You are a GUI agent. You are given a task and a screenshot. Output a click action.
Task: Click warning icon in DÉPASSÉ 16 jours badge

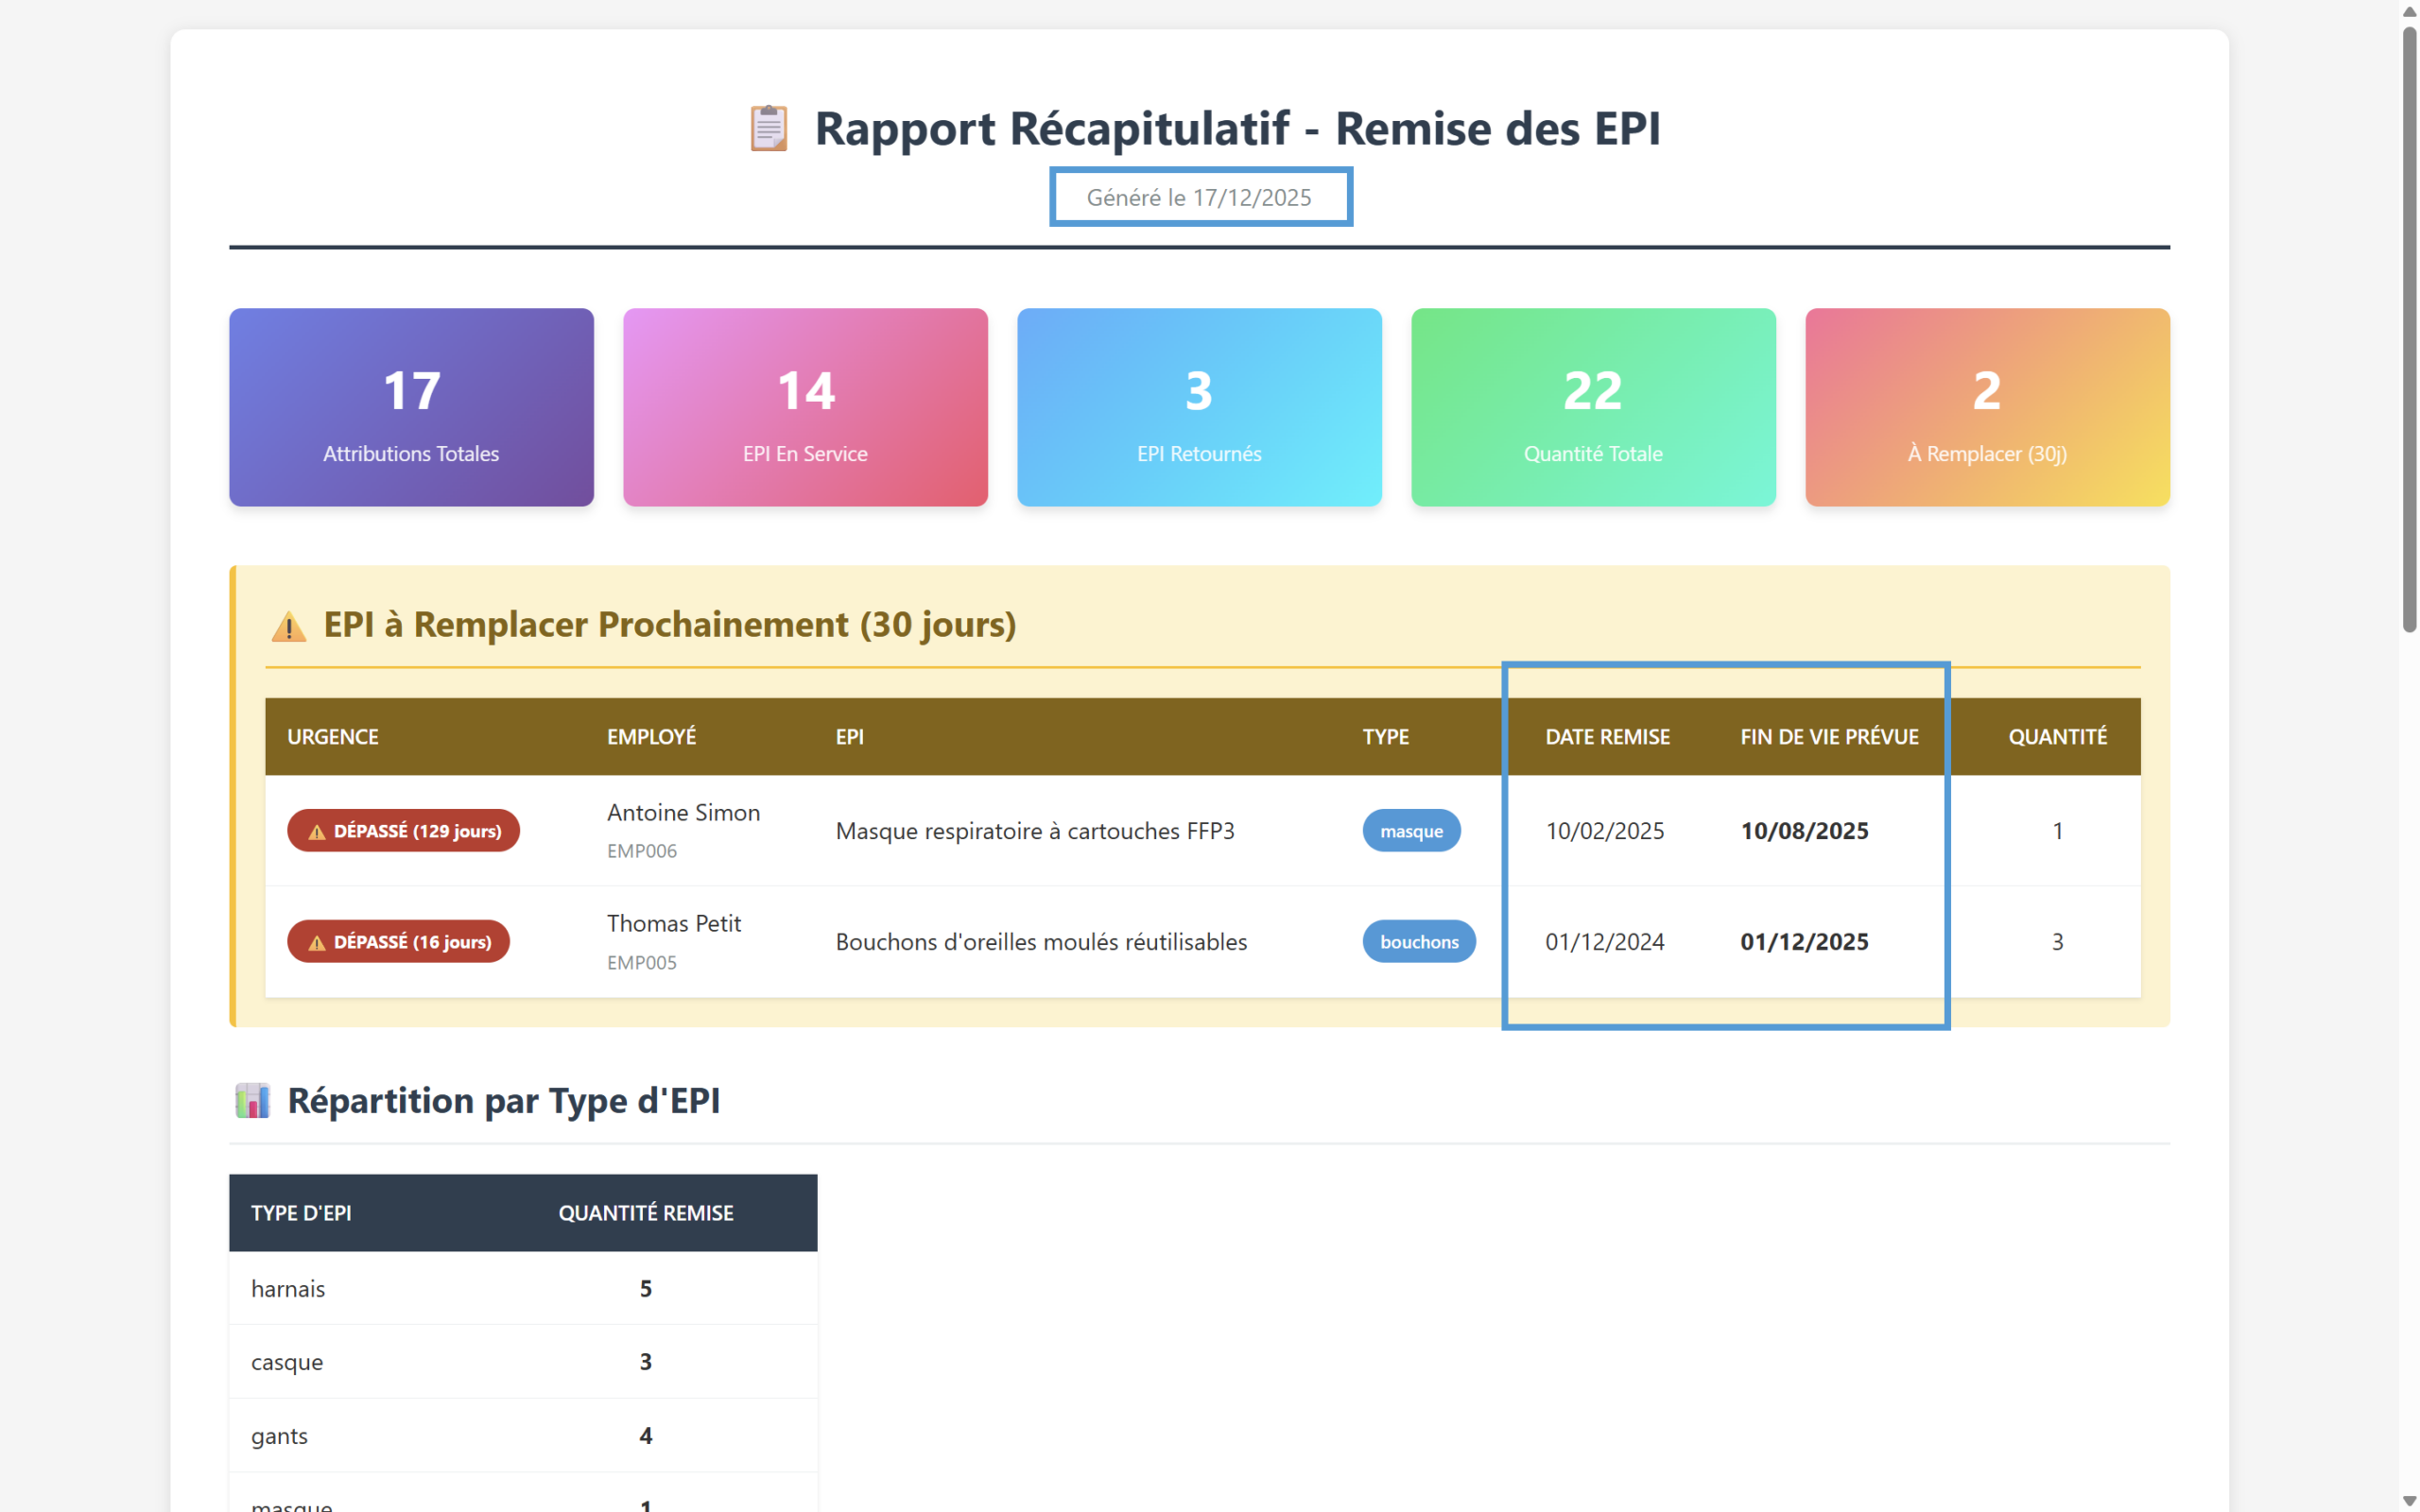point(317,943)
